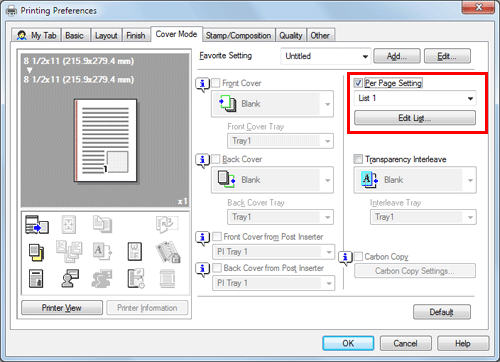Image resolution: width=500 pixels, height=362 pixels.
Task: Switch to the My Tab tab
Action: tap(37, 35)
